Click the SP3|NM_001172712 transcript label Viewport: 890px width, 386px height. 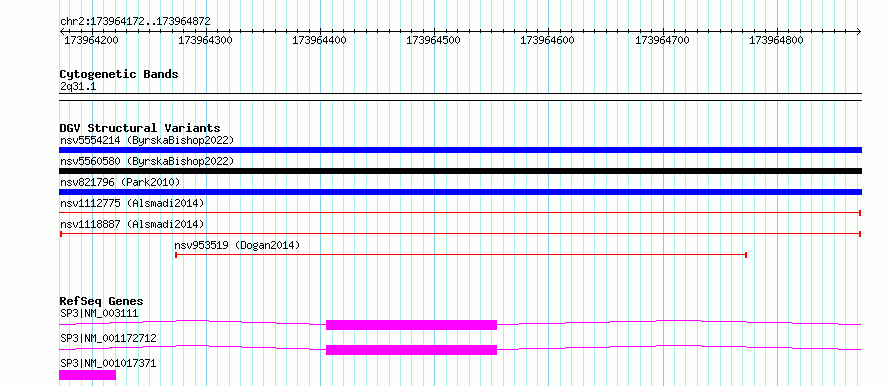click(108, 338)
